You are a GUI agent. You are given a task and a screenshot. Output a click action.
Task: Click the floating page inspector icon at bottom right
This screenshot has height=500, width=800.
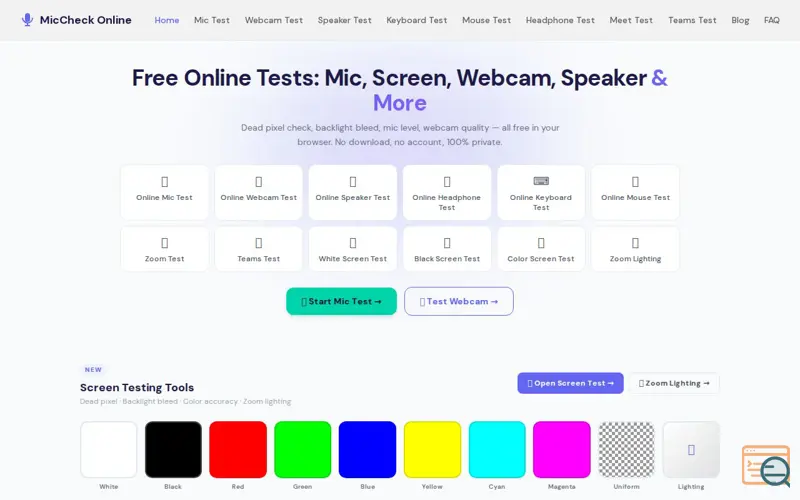[x=766, y=466]
